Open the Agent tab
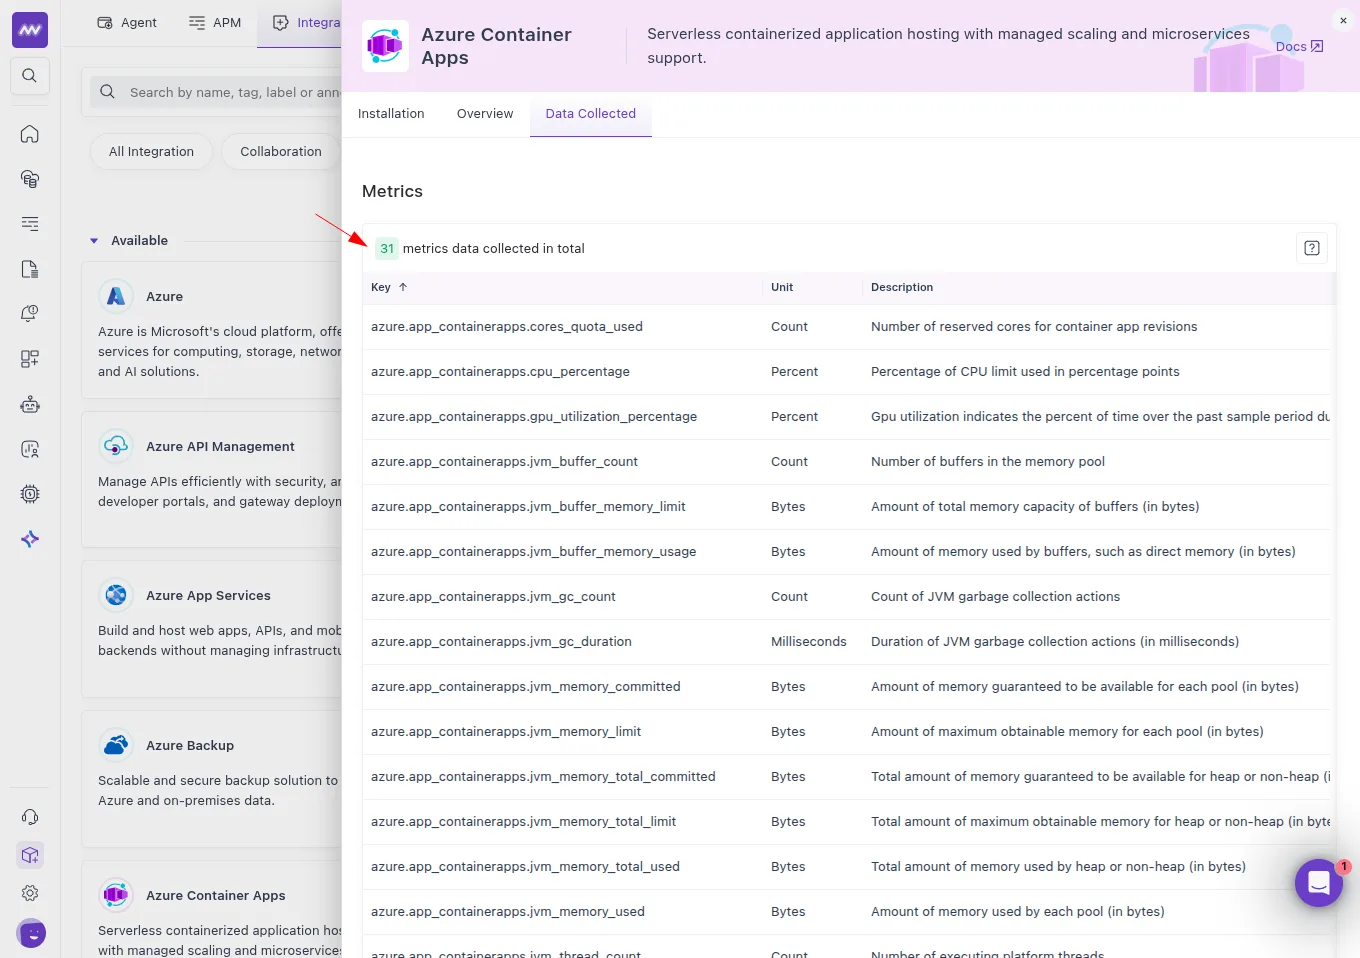The width and height of the screenshot is (1360, 958). tap(127, 23)
